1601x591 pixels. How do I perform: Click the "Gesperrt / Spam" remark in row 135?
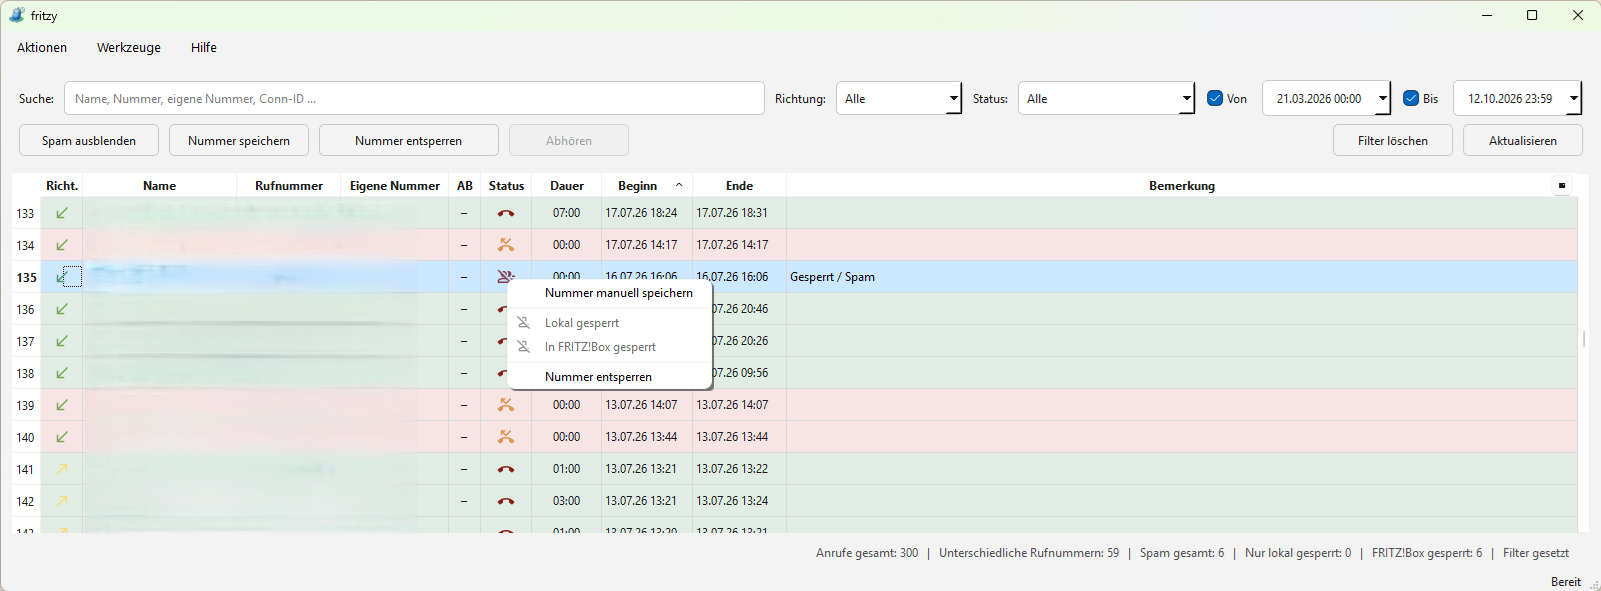click(832, 277)
